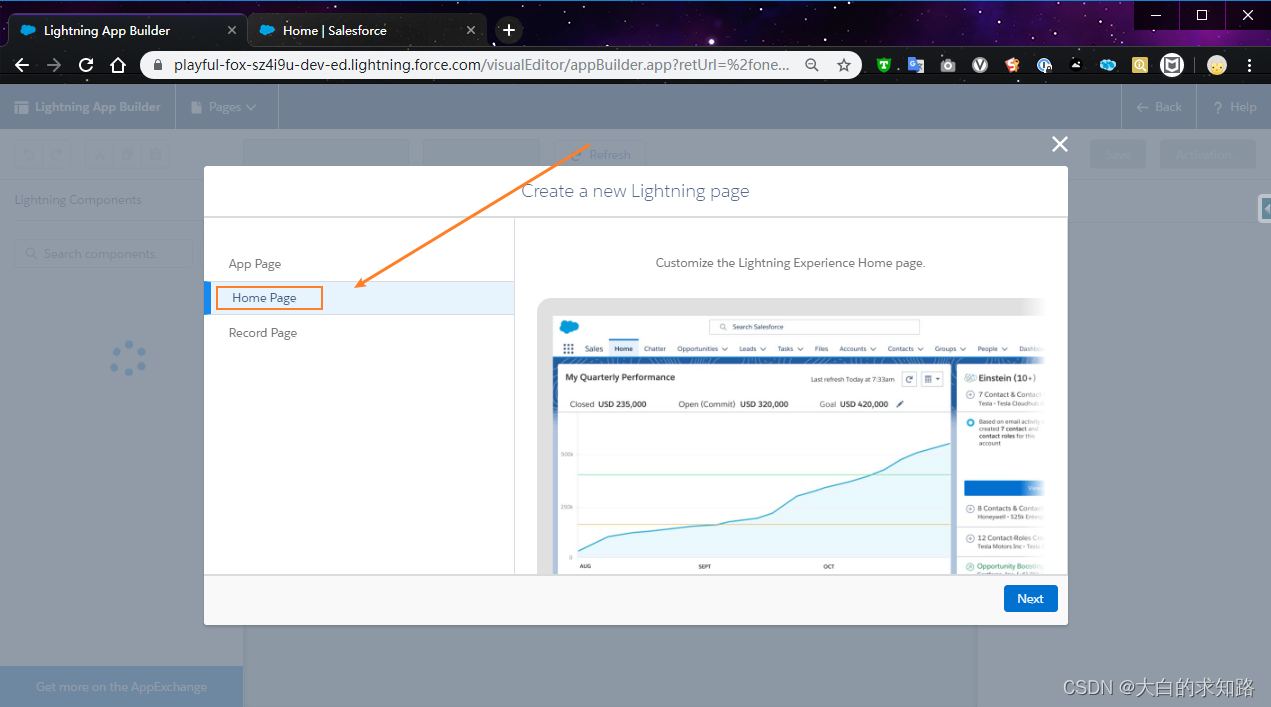1271x707 pixels.
Task: Open the Chrome three-dot menu
Action: click(x=1249, y=65)
